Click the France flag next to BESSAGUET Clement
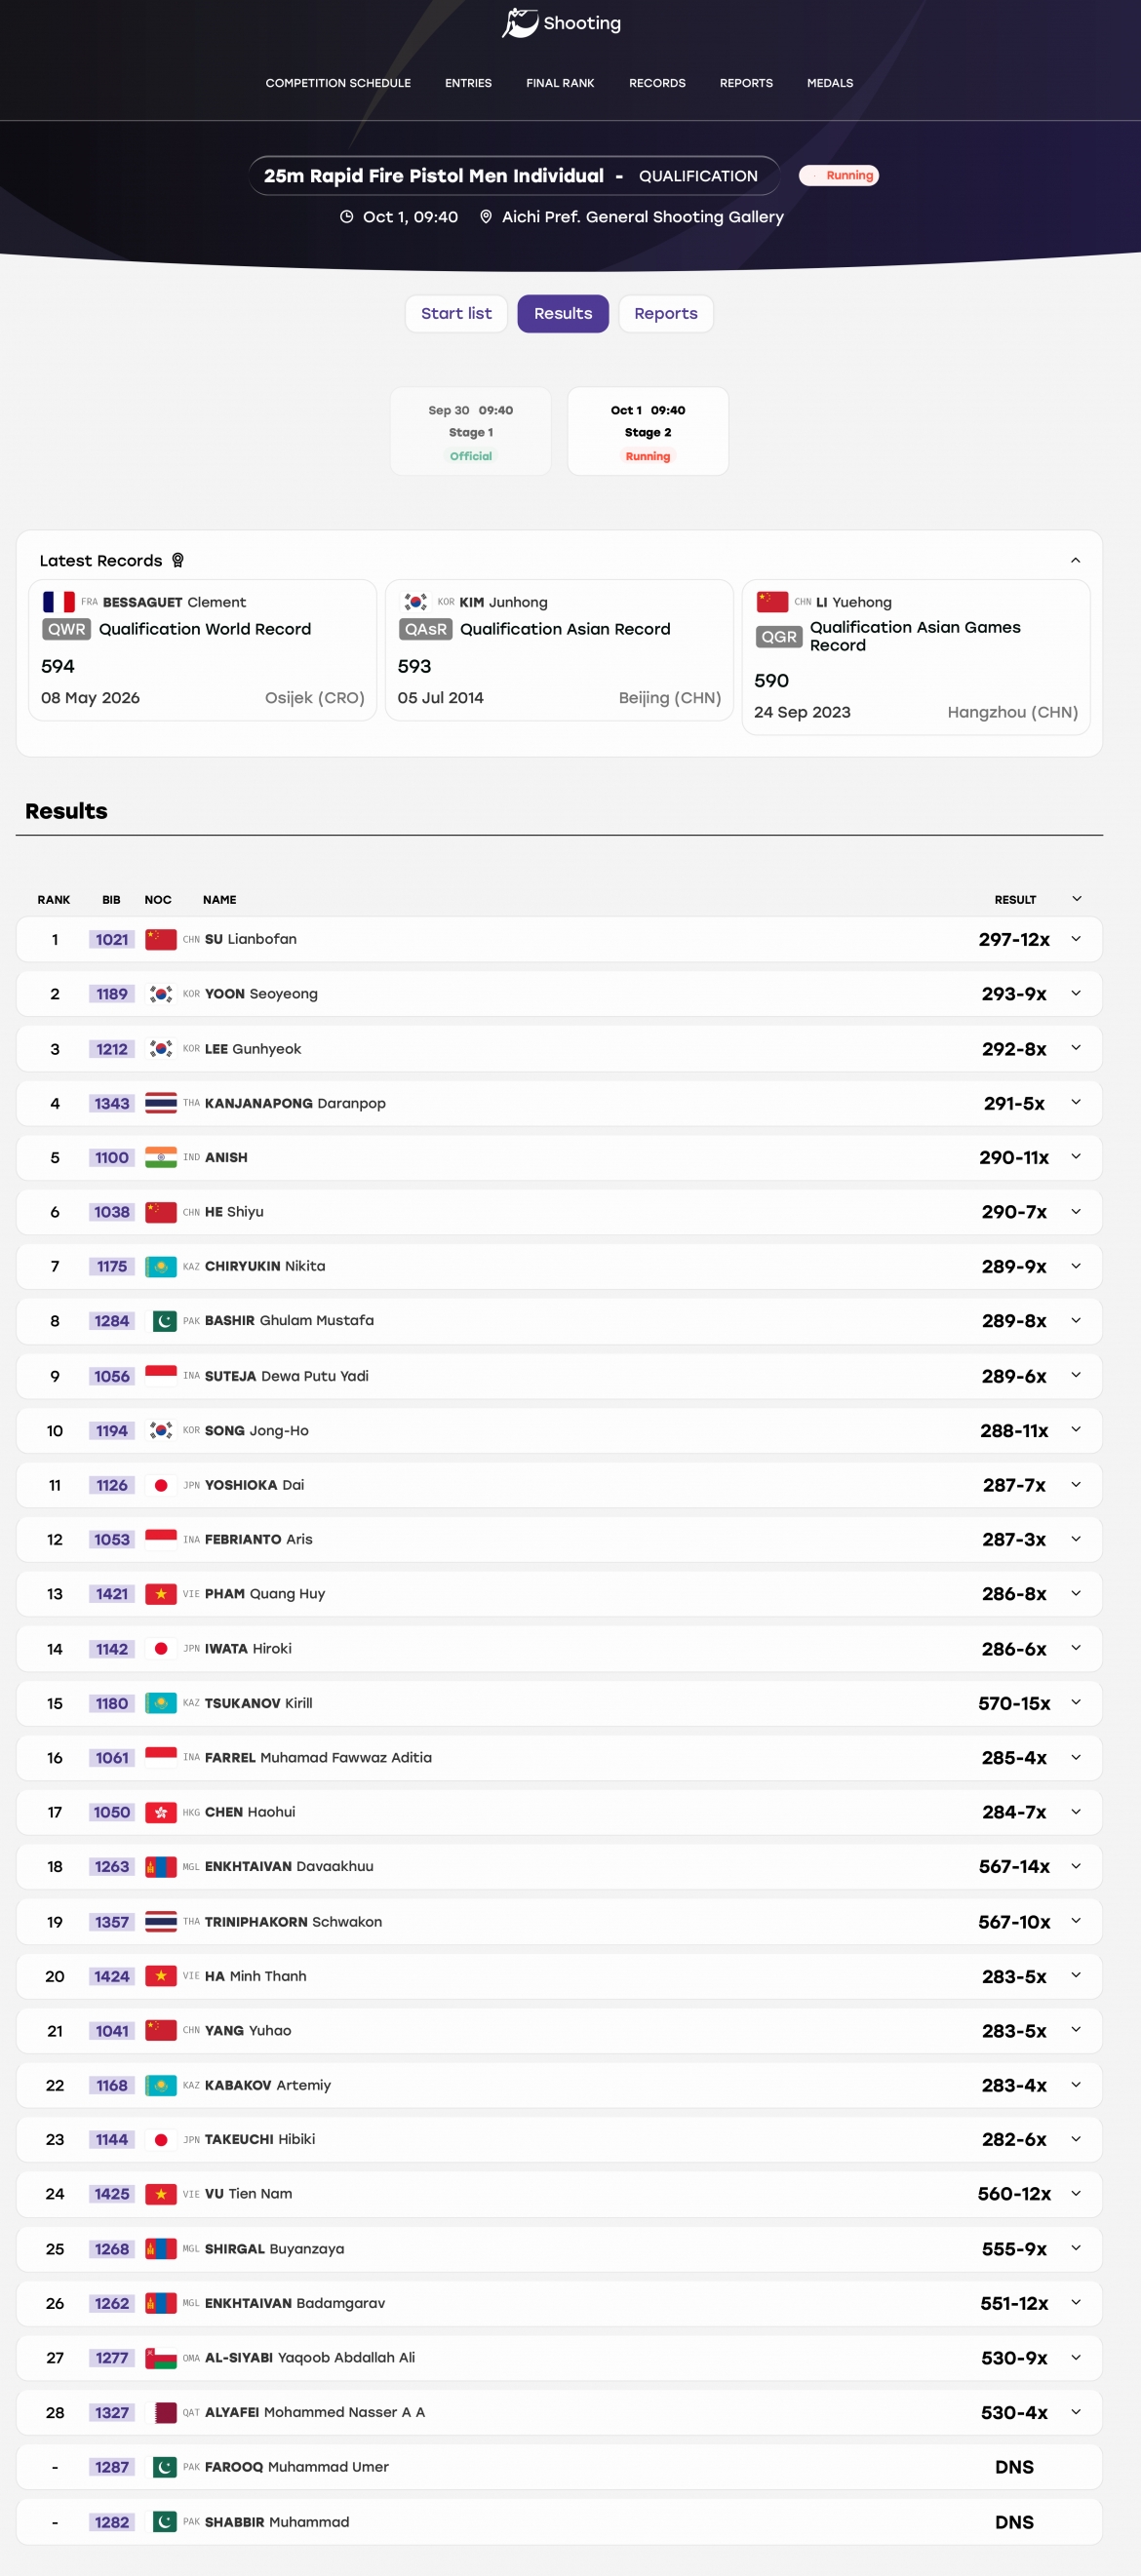 click(x=59, y=602)
